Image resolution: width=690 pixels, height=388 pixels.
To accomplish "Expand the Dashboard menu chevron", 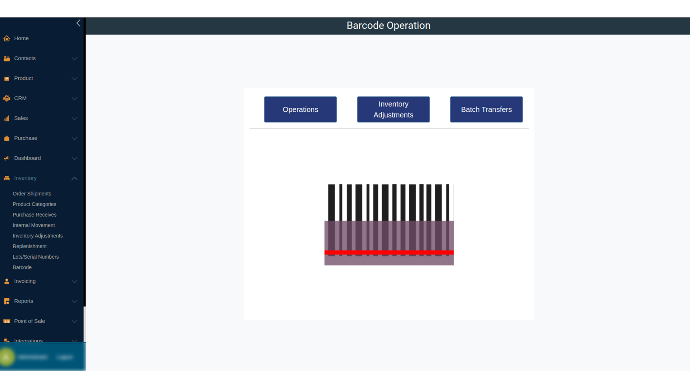I will click(74, 158).
